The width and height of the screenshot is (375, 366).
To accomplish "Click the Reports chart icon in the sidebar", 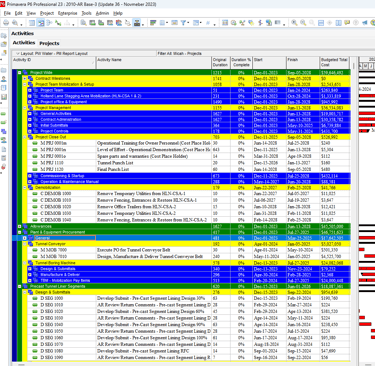I will pos(4,97).
